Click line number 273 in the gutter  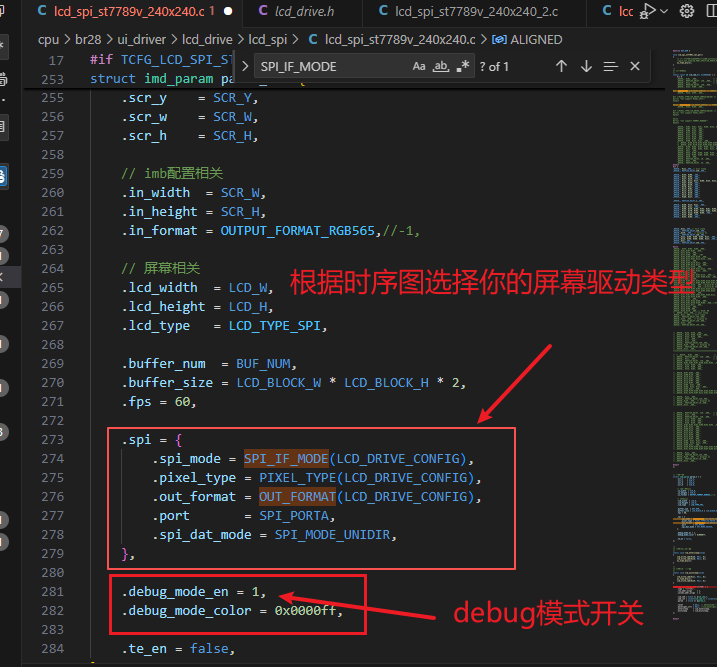pos(52,440)
